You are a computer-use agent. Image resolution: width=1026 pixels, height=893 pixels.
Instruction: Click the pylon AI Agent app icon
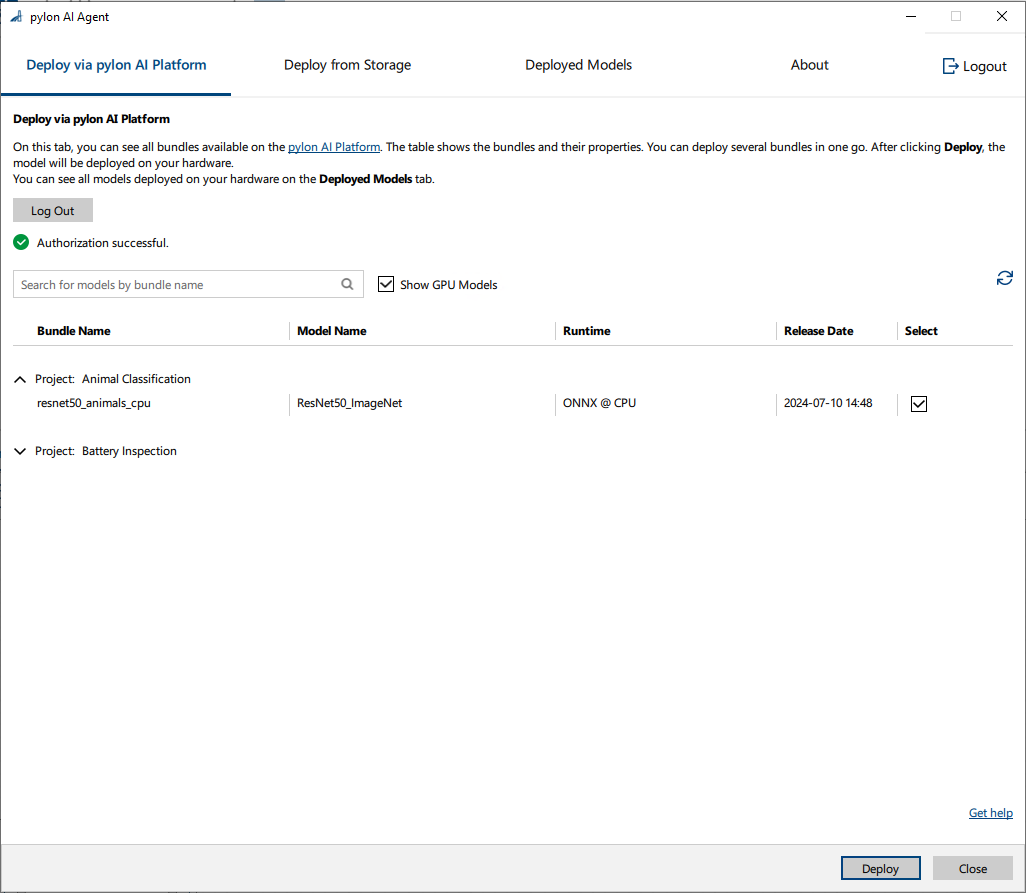click(16, 16)
